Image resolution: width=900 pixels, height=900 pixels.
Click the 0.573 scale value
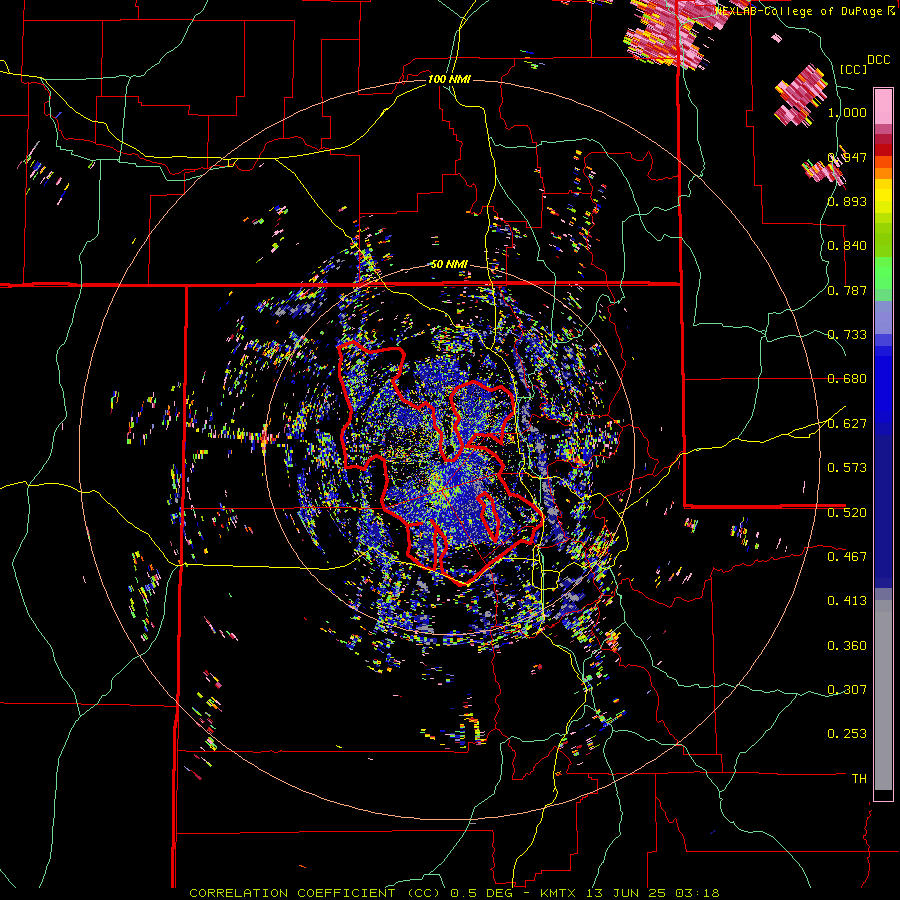click(847, 468)
